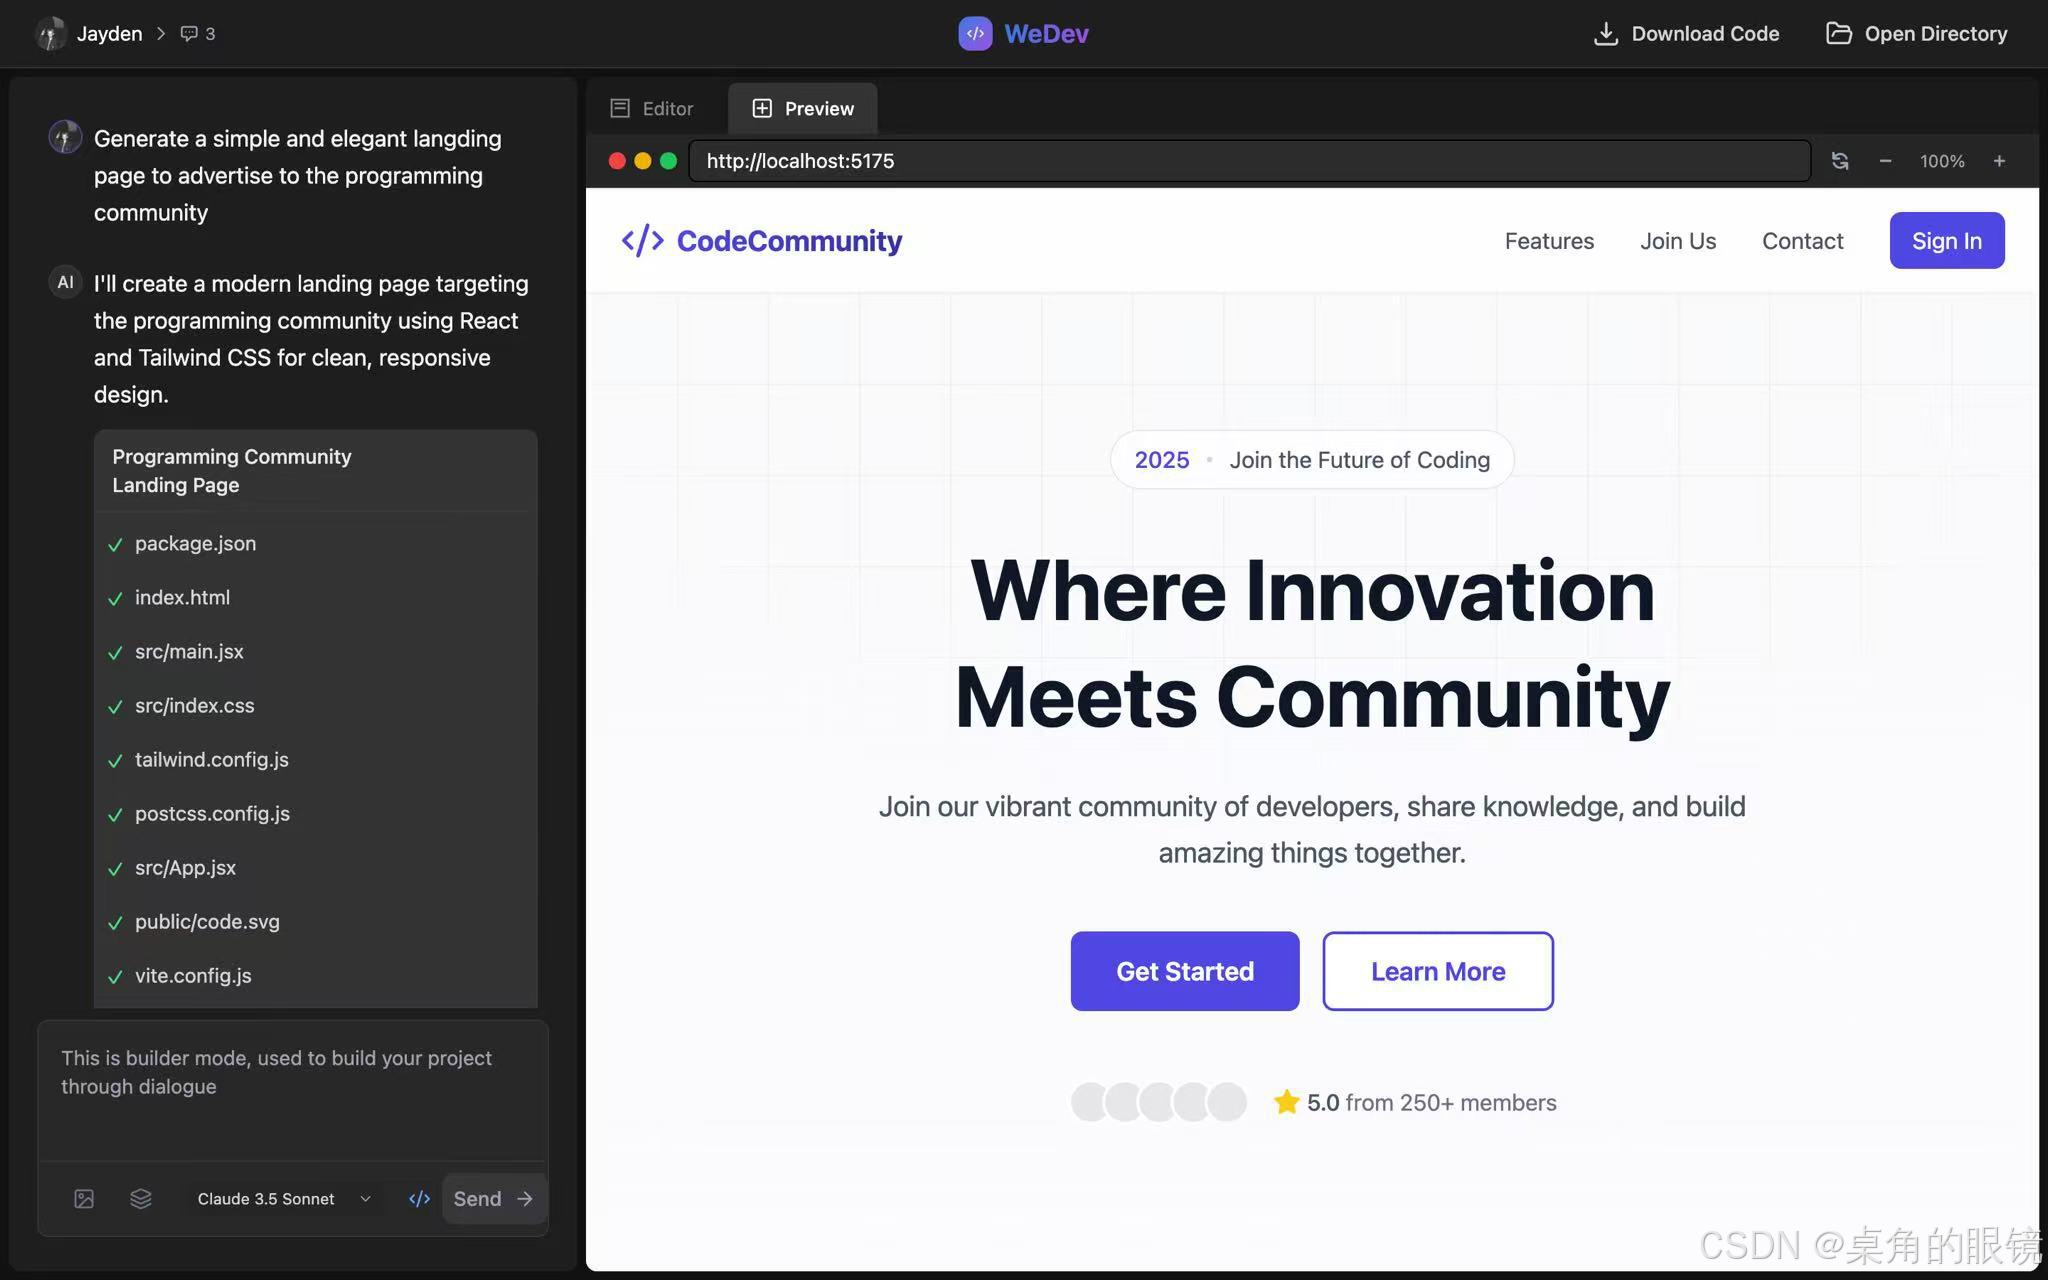The height and width of the screenshot is (1280, 2048).
Task: Click the WeDev logo icon in header
Action: coord(975,33)
